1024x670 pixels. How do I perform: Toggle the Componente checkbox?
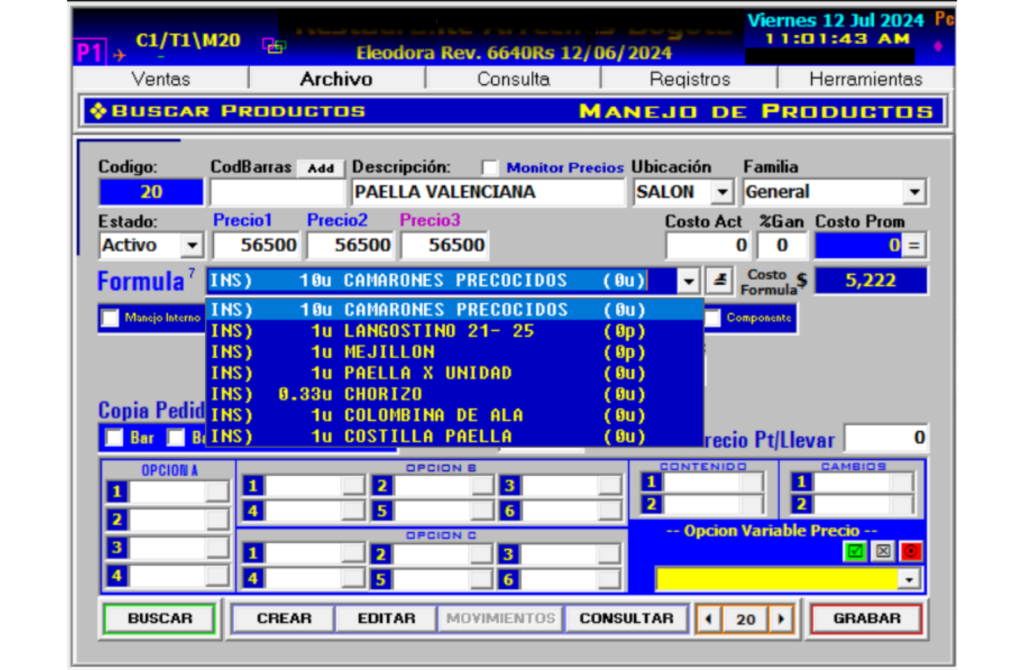coord(712,318)
